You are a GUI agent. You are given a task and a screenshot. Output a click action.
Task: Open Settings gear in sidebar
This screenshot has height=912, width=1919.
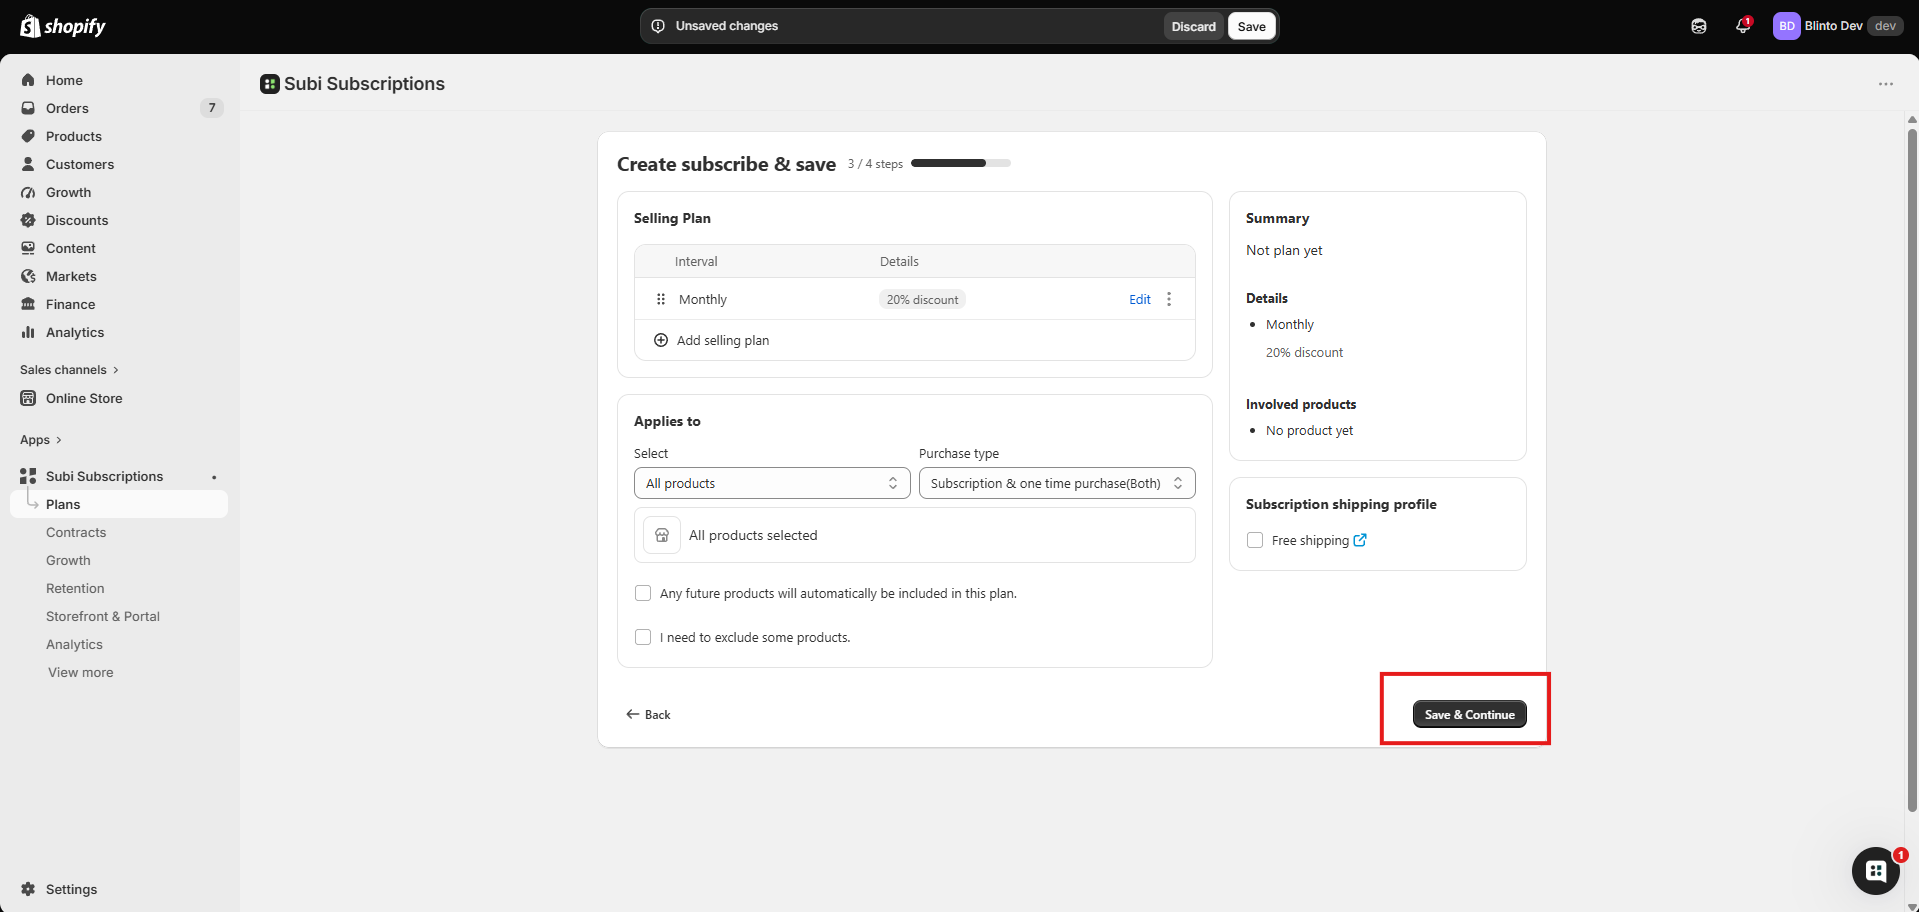[28, 889]
